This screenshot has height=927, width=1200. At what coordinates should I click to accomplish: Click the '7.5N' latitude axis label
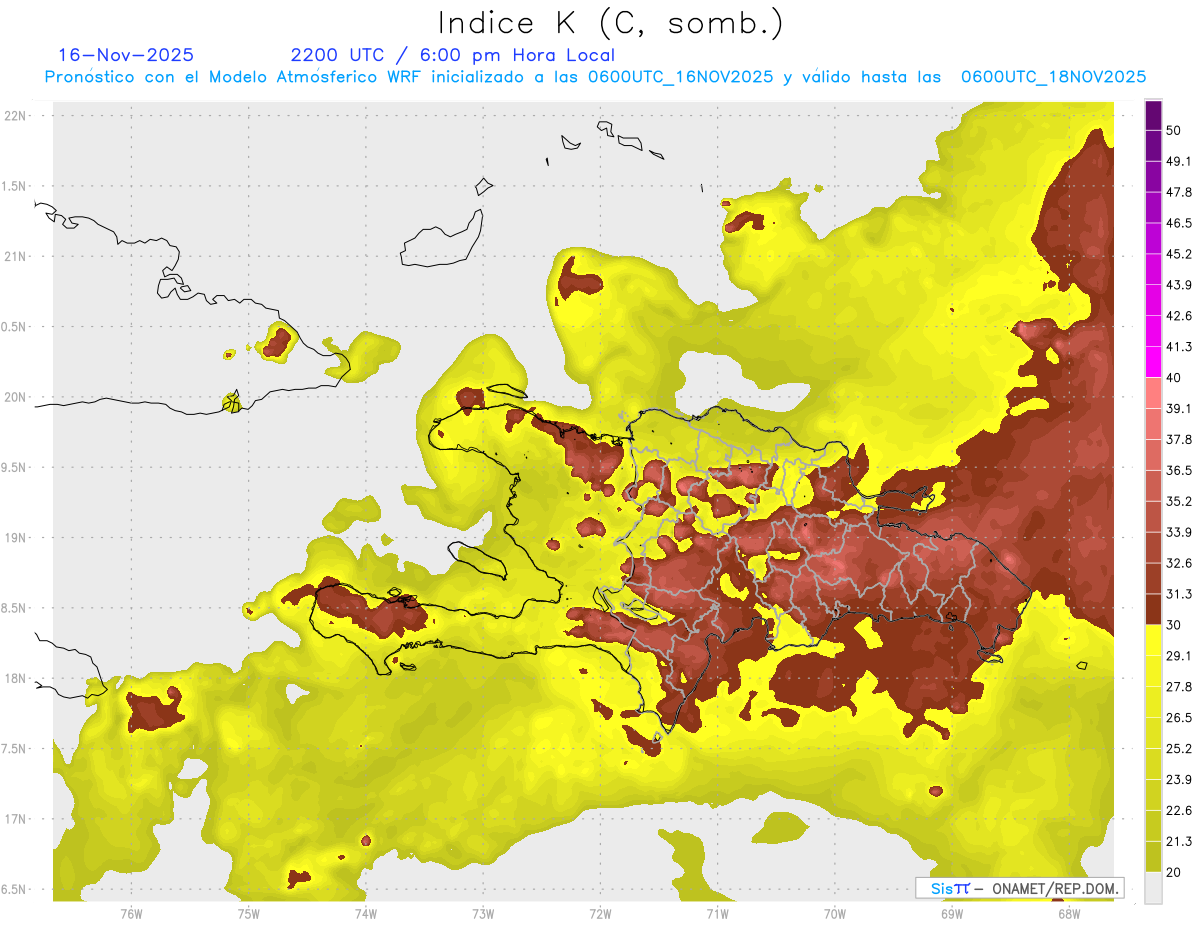(15, 748)
